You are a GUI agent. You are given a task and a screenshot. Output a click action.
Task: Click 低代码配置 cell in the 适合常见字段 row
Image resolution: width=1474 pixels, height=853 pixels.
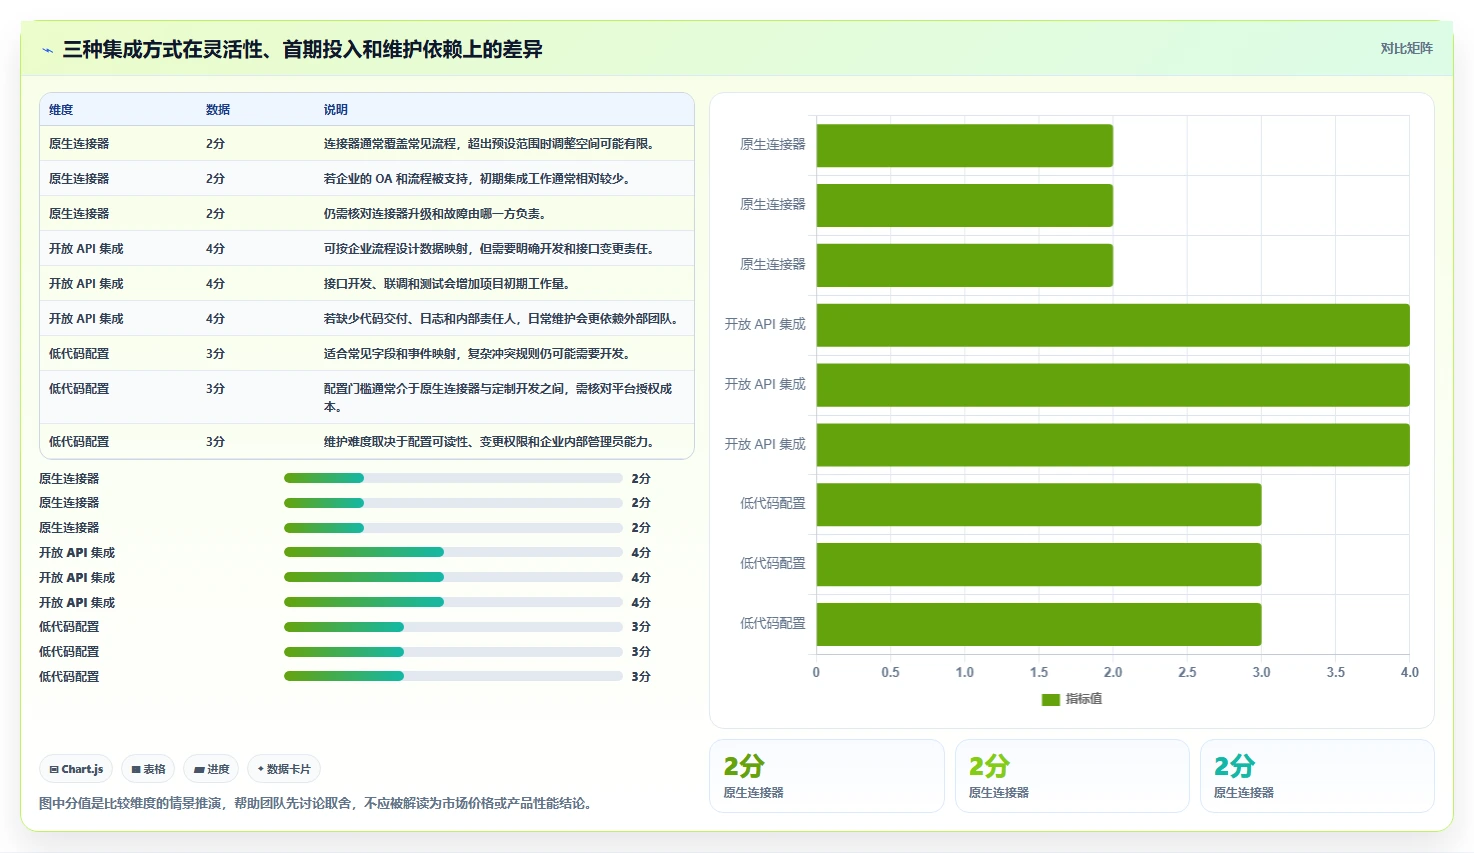(79, 354)
